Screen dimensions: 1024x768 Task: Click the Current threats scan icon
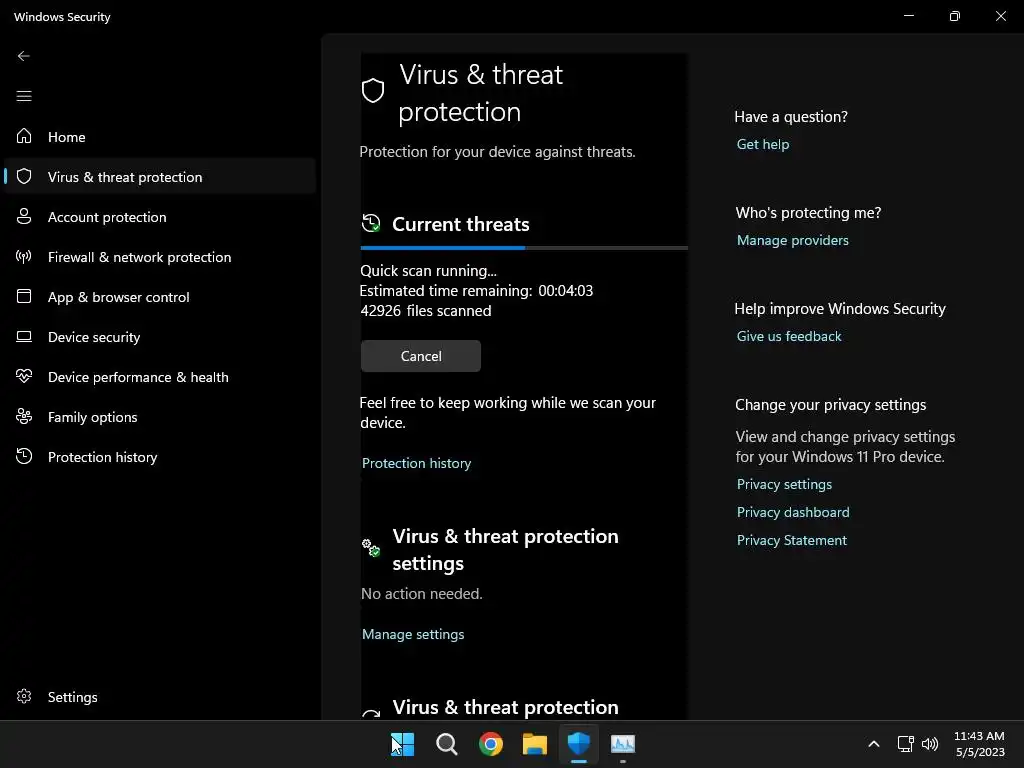click(371, 223)
